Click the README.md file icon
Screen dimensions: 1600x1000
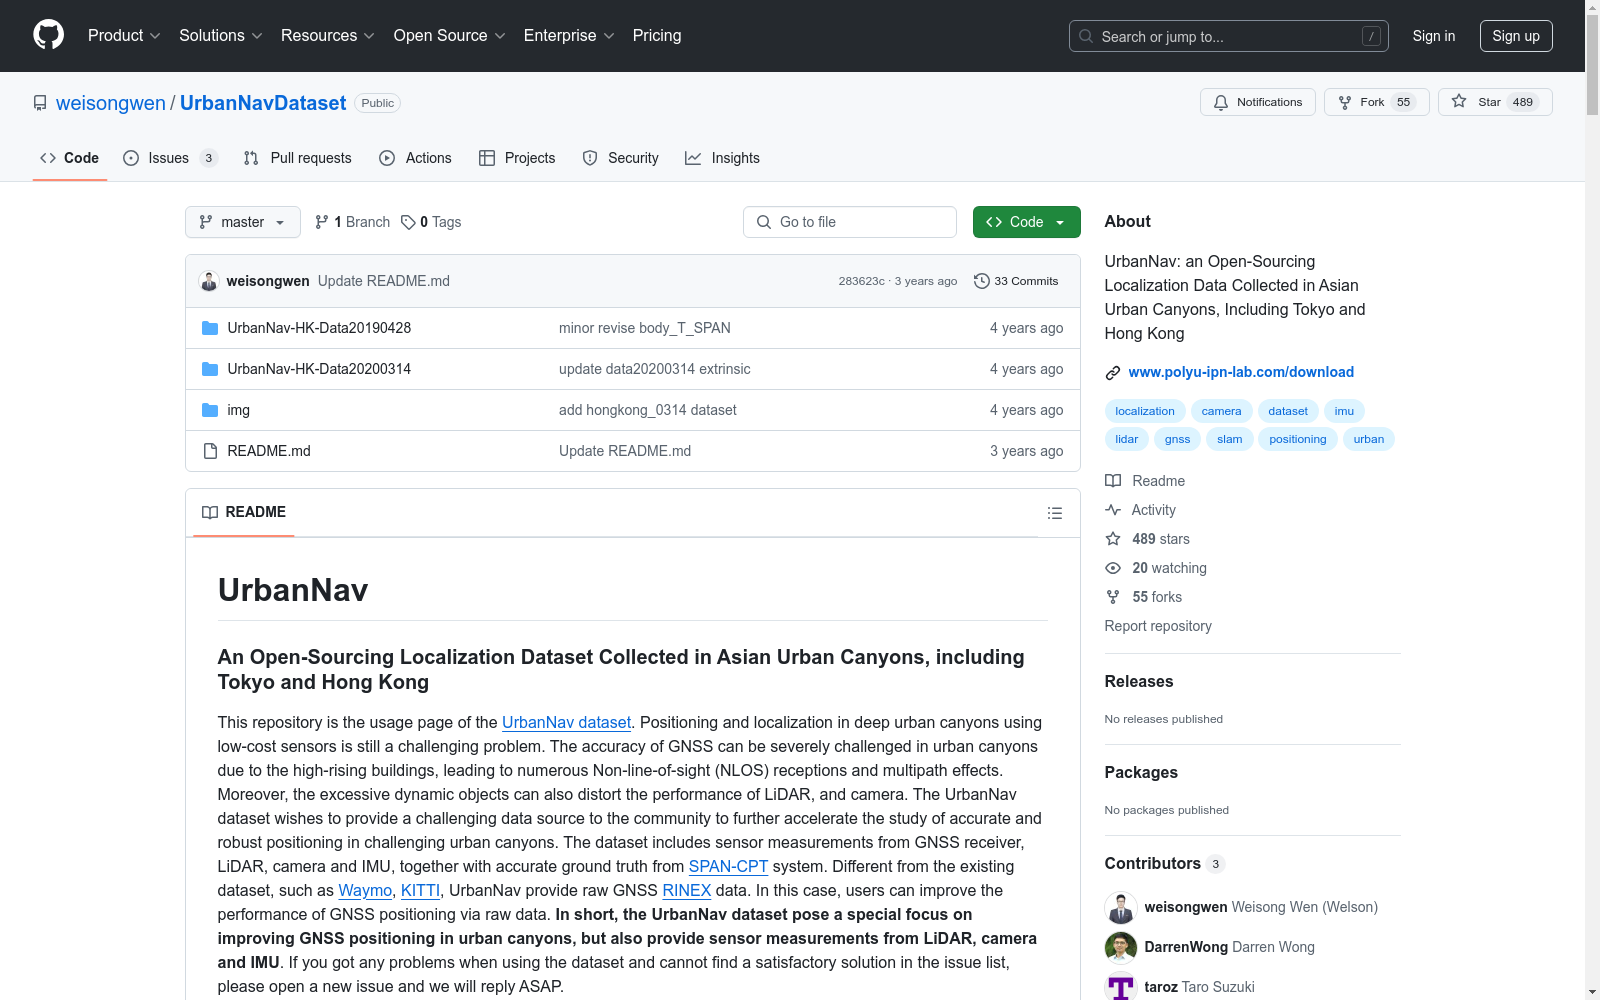(210, 451)
